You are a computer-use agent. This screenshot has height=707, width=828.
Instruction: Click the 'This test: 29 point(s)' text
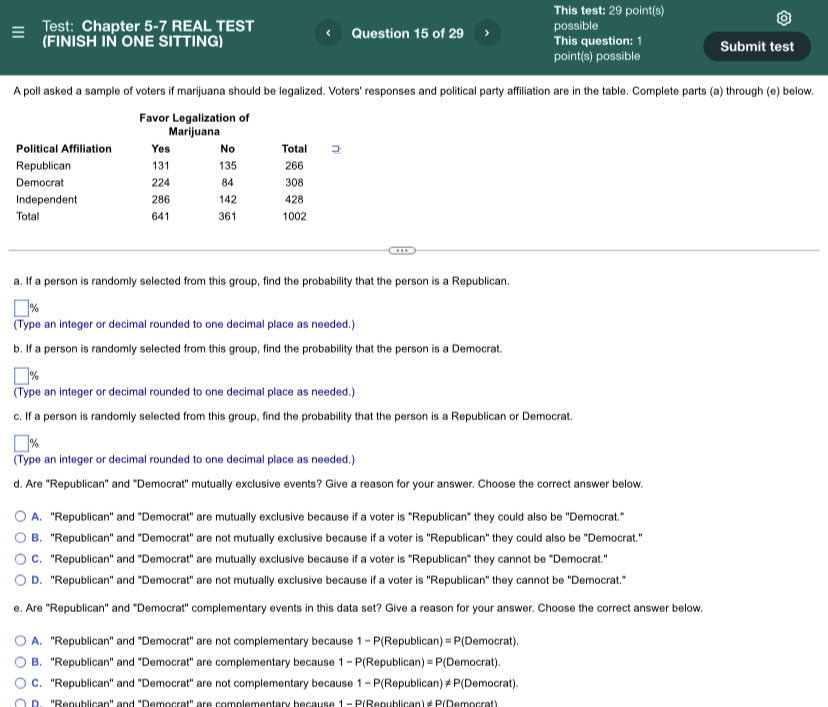click(x=609, y=11)
